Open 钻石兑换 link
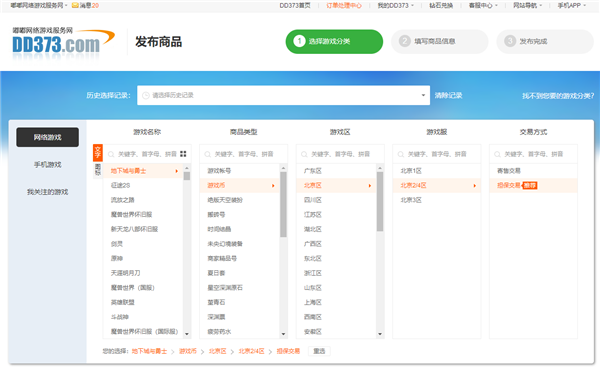The height and width of the screenshot is (370, 600). [441, 5]
